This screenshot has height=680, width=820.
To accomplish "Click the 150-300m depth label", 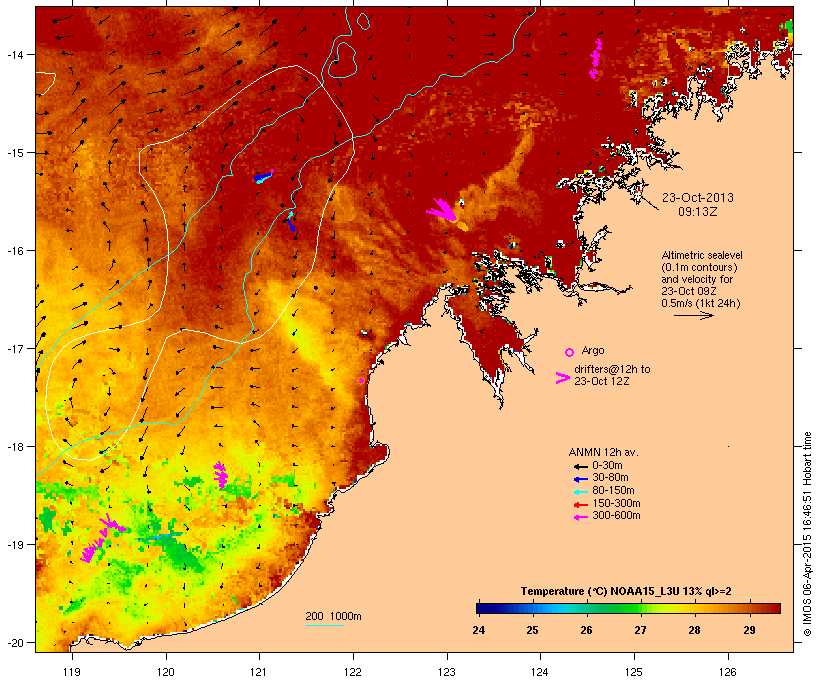I will [x=616, y=503].
